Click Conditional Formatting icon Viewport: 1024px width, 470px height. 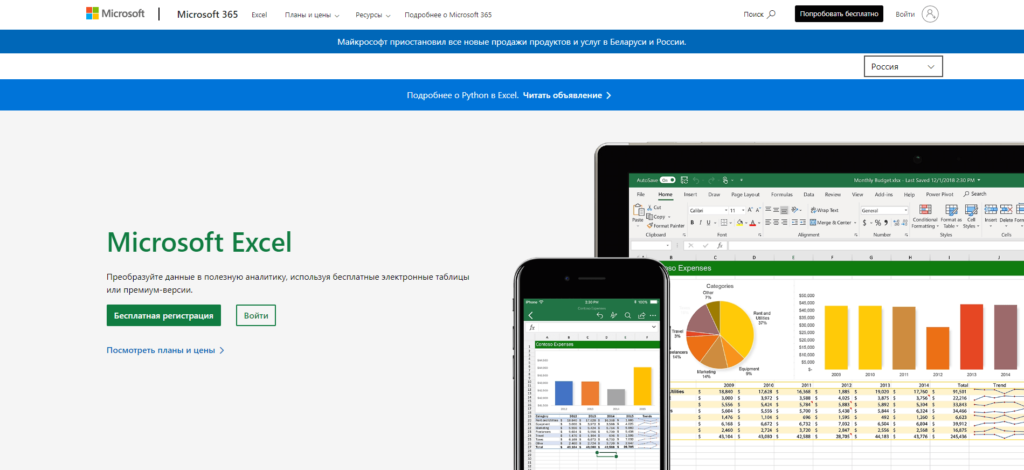pos(925,210)
